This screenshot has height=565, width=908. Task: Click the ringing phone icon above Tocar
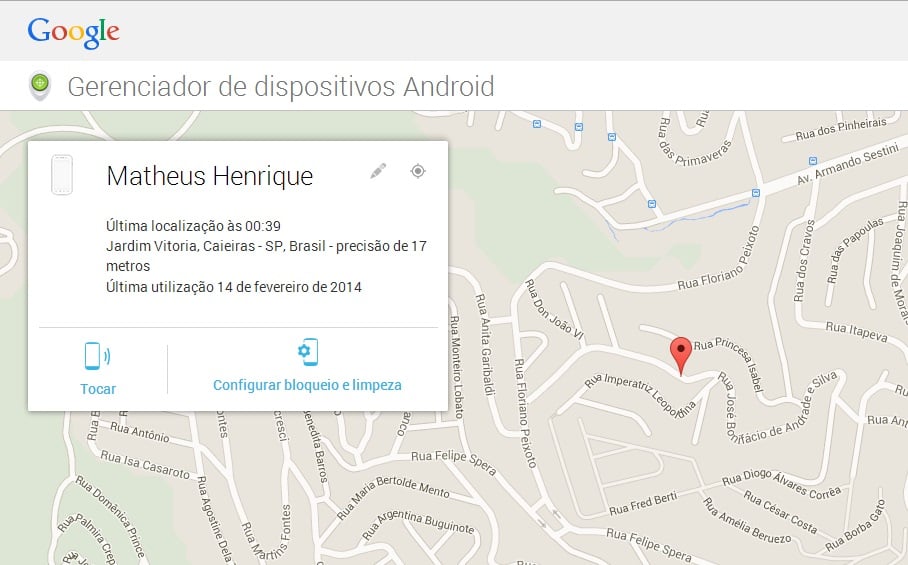(97, 355)
